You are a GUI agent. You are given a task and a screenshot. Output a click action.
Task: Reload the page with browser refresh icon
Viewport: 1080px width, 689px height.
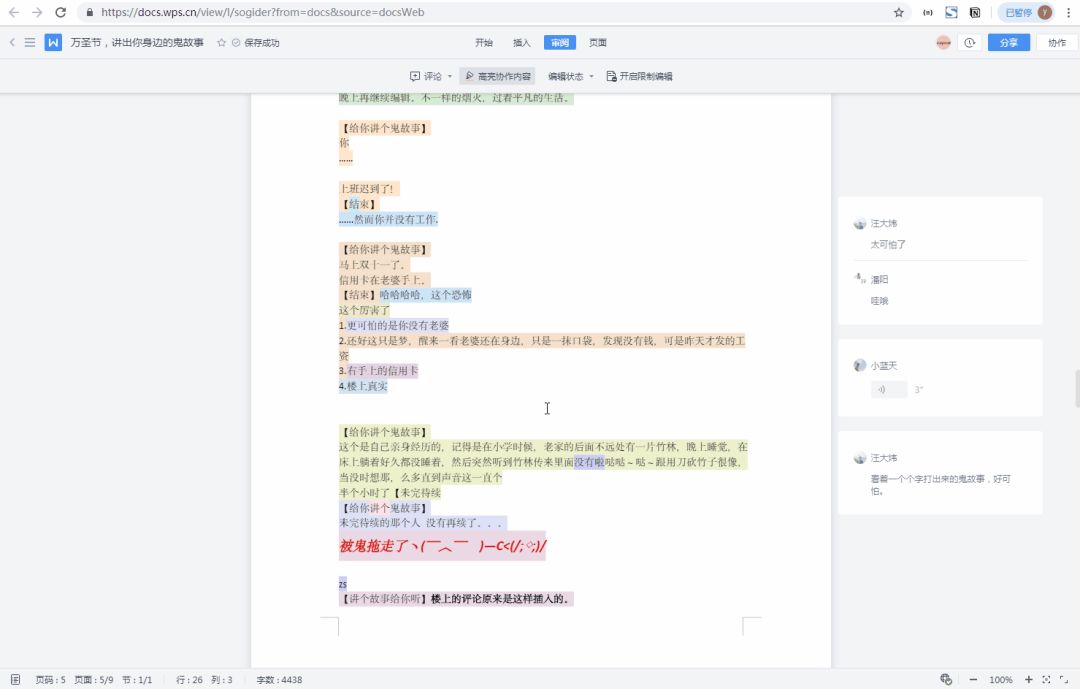[x=62, y=13]
